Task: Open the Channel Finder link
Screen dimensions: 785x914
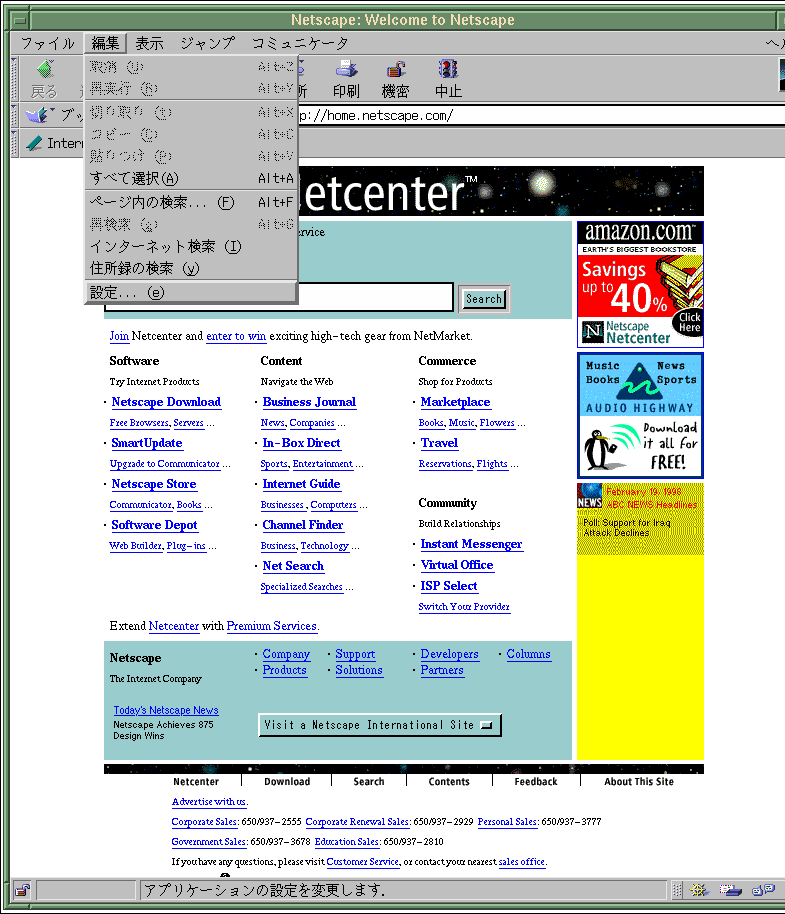Action: (302, 525)
